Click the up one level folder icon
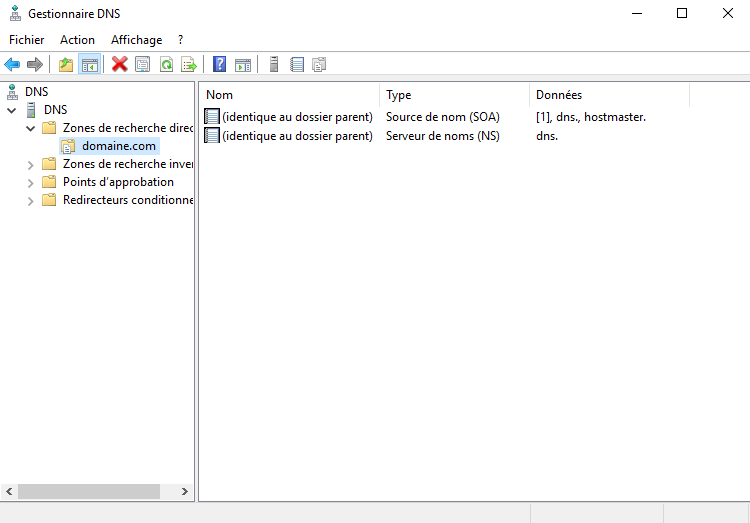This screenshot has width=750, height=523. [x=66, y=64]
